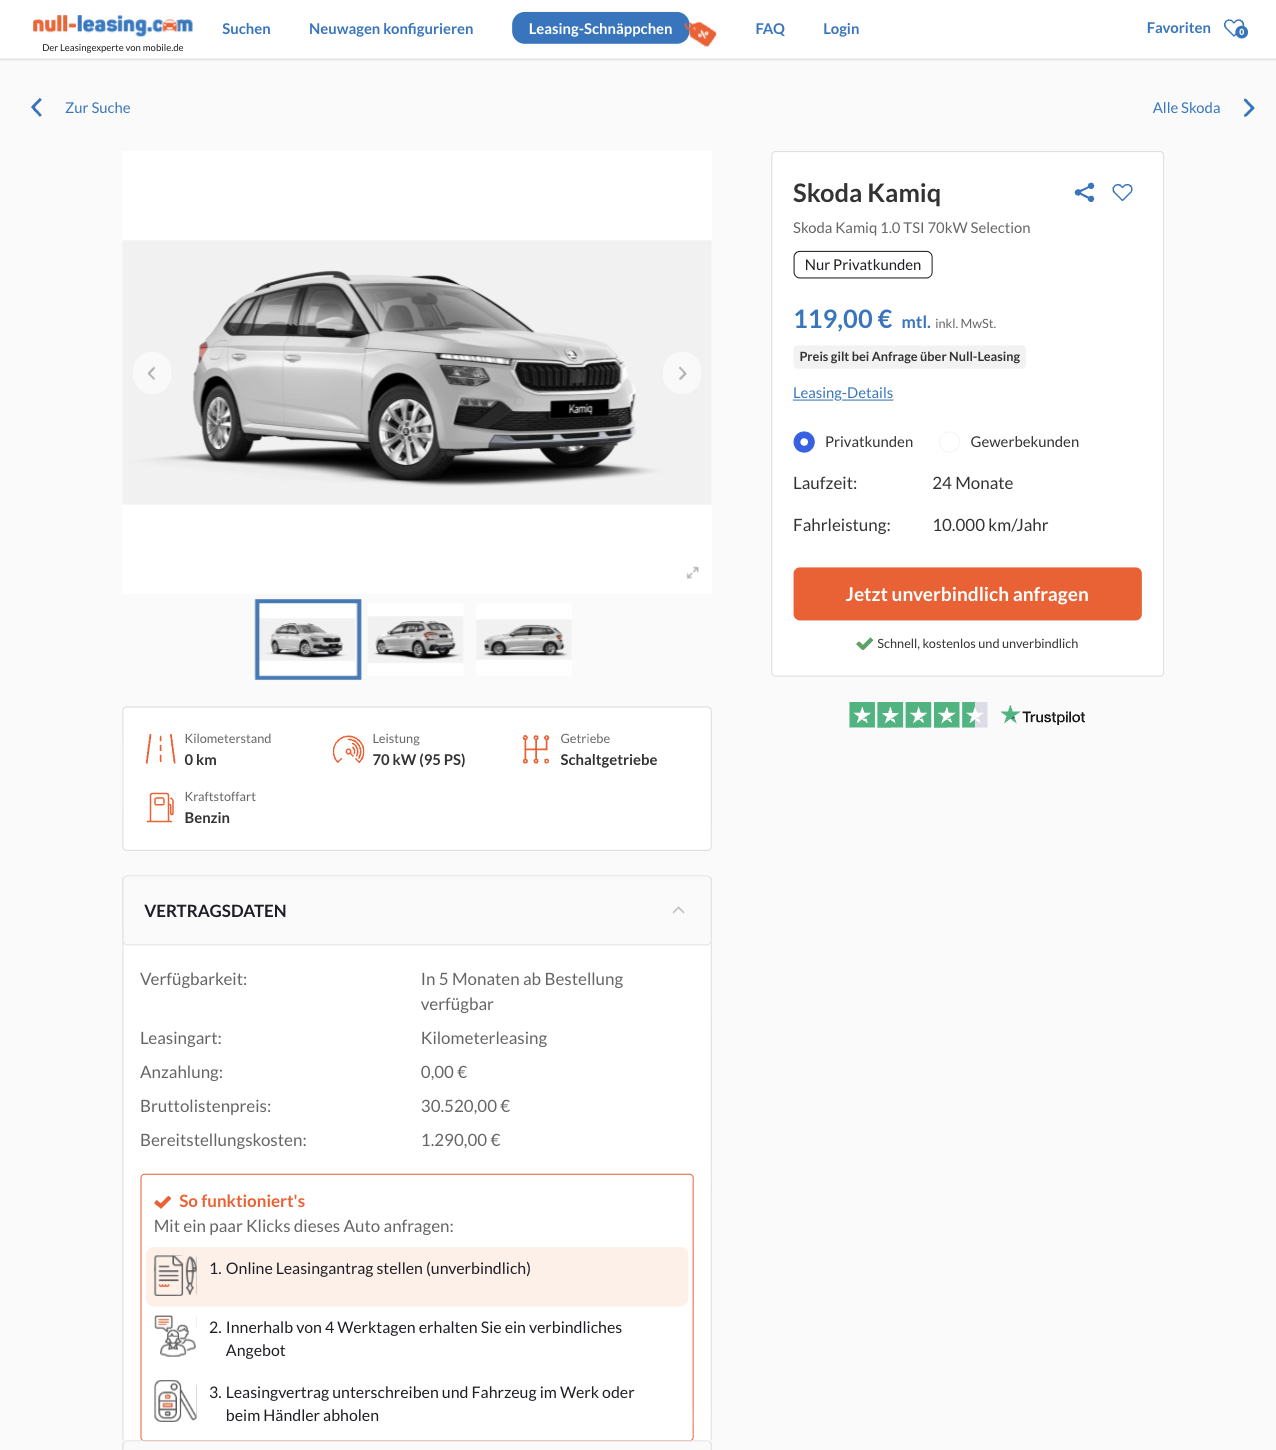1276x1450 pixels.
Task: Select the Gewerbekunden radio button
Action: pyautogui.click(x=949, y=442)
